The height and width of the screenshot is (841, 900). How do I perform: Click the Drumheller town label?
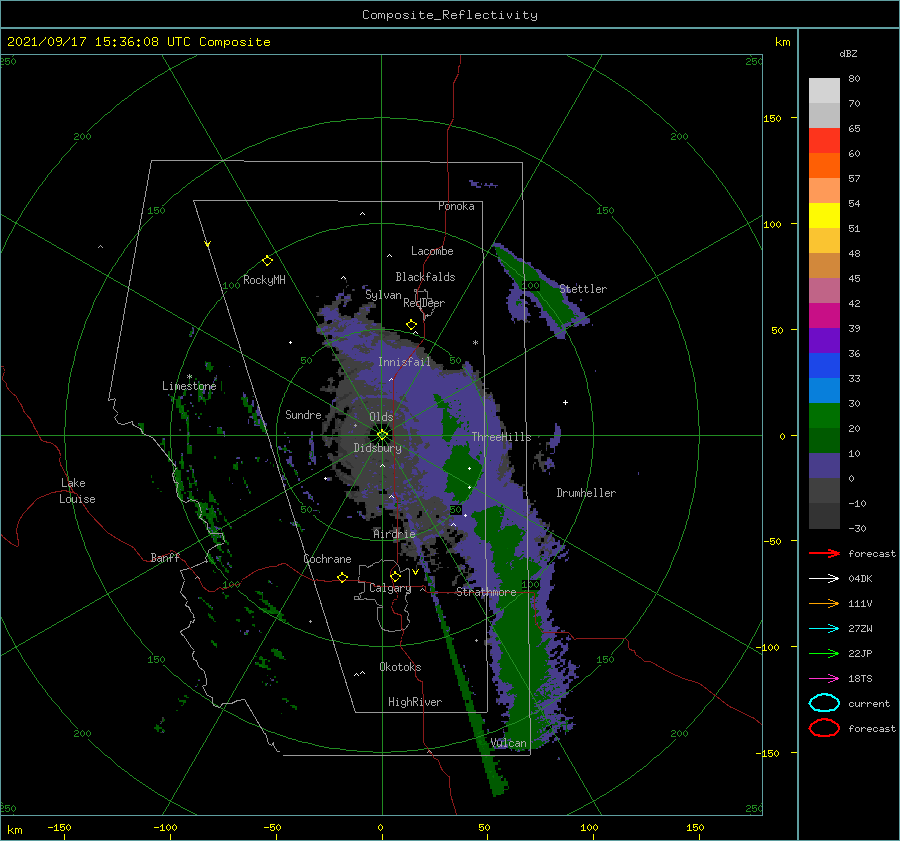pyautogui.click(x=586, y=493)
